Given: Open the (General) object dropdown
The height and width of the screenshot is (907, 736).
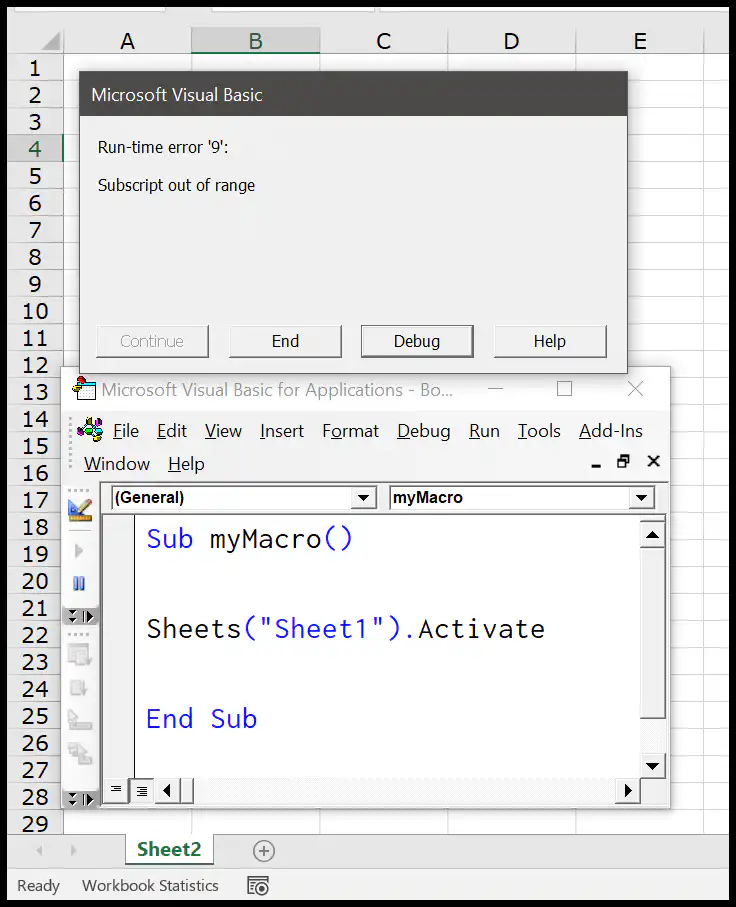Looking at the screenshot, I should (363, 498).
